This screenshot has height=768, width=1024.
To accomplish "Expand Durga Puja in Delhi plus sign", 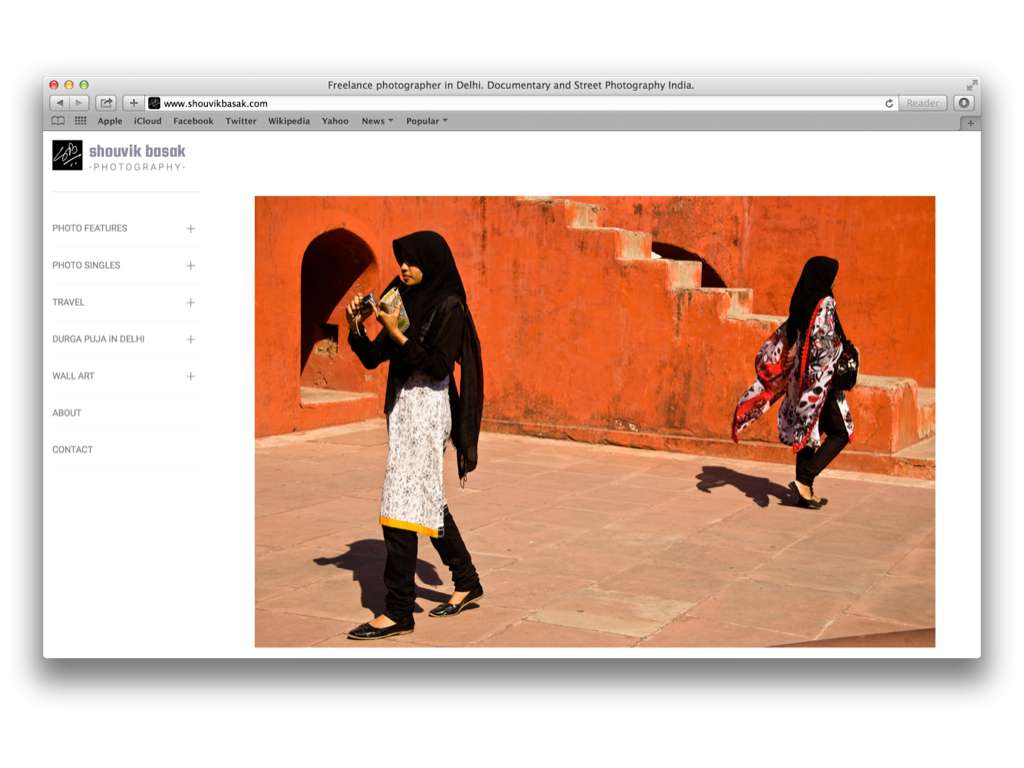I will pyautogui.click(x=191, y=340).
